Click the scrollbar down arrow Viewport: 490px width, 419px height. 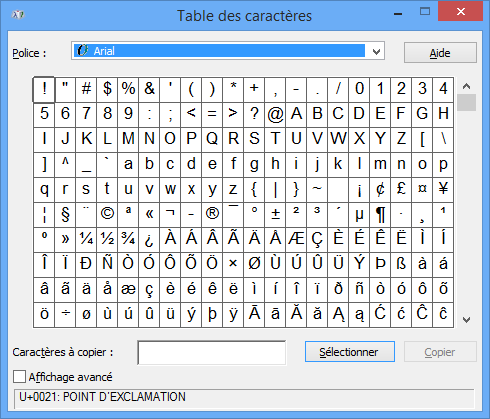(x=466, y=320)
